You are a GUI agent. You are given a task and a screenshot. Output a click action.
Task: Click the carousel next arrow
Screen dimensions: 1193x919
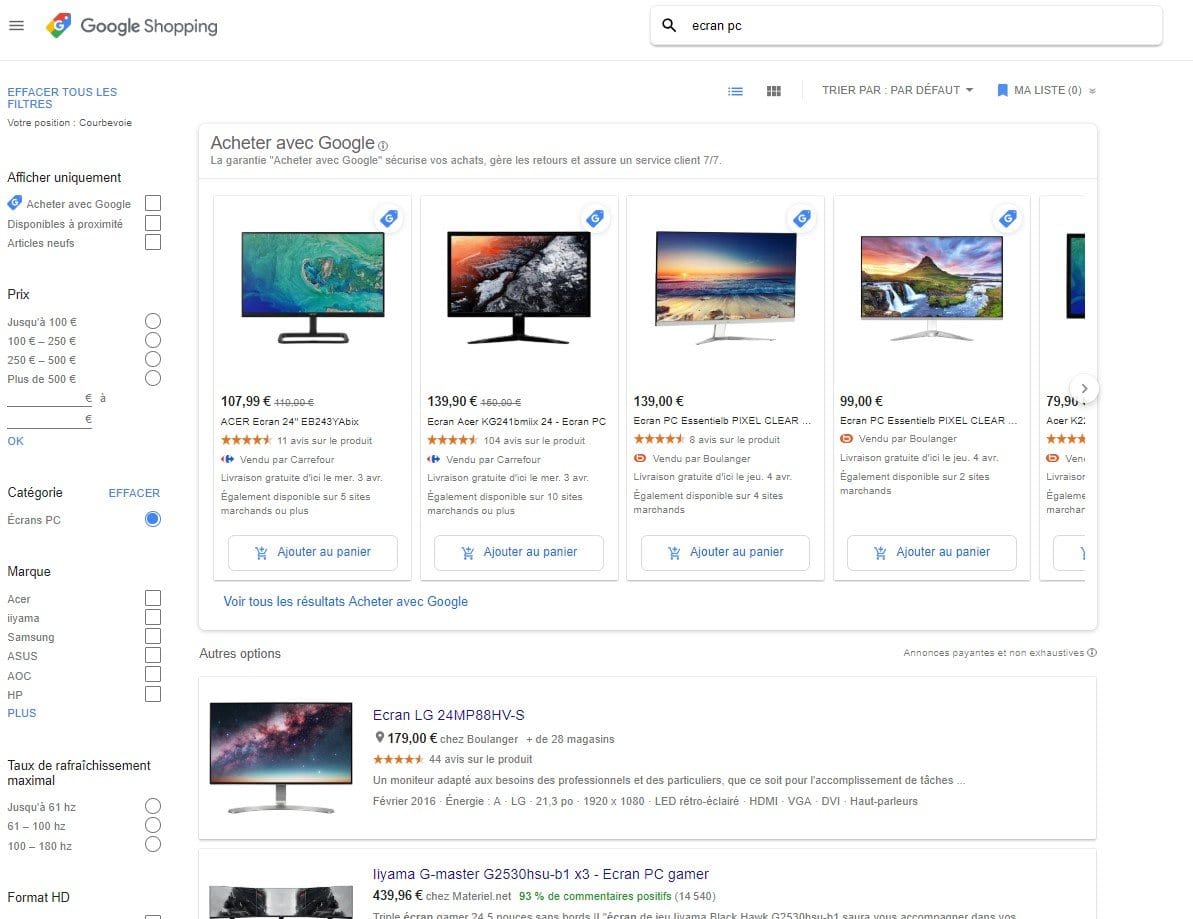1084,389
